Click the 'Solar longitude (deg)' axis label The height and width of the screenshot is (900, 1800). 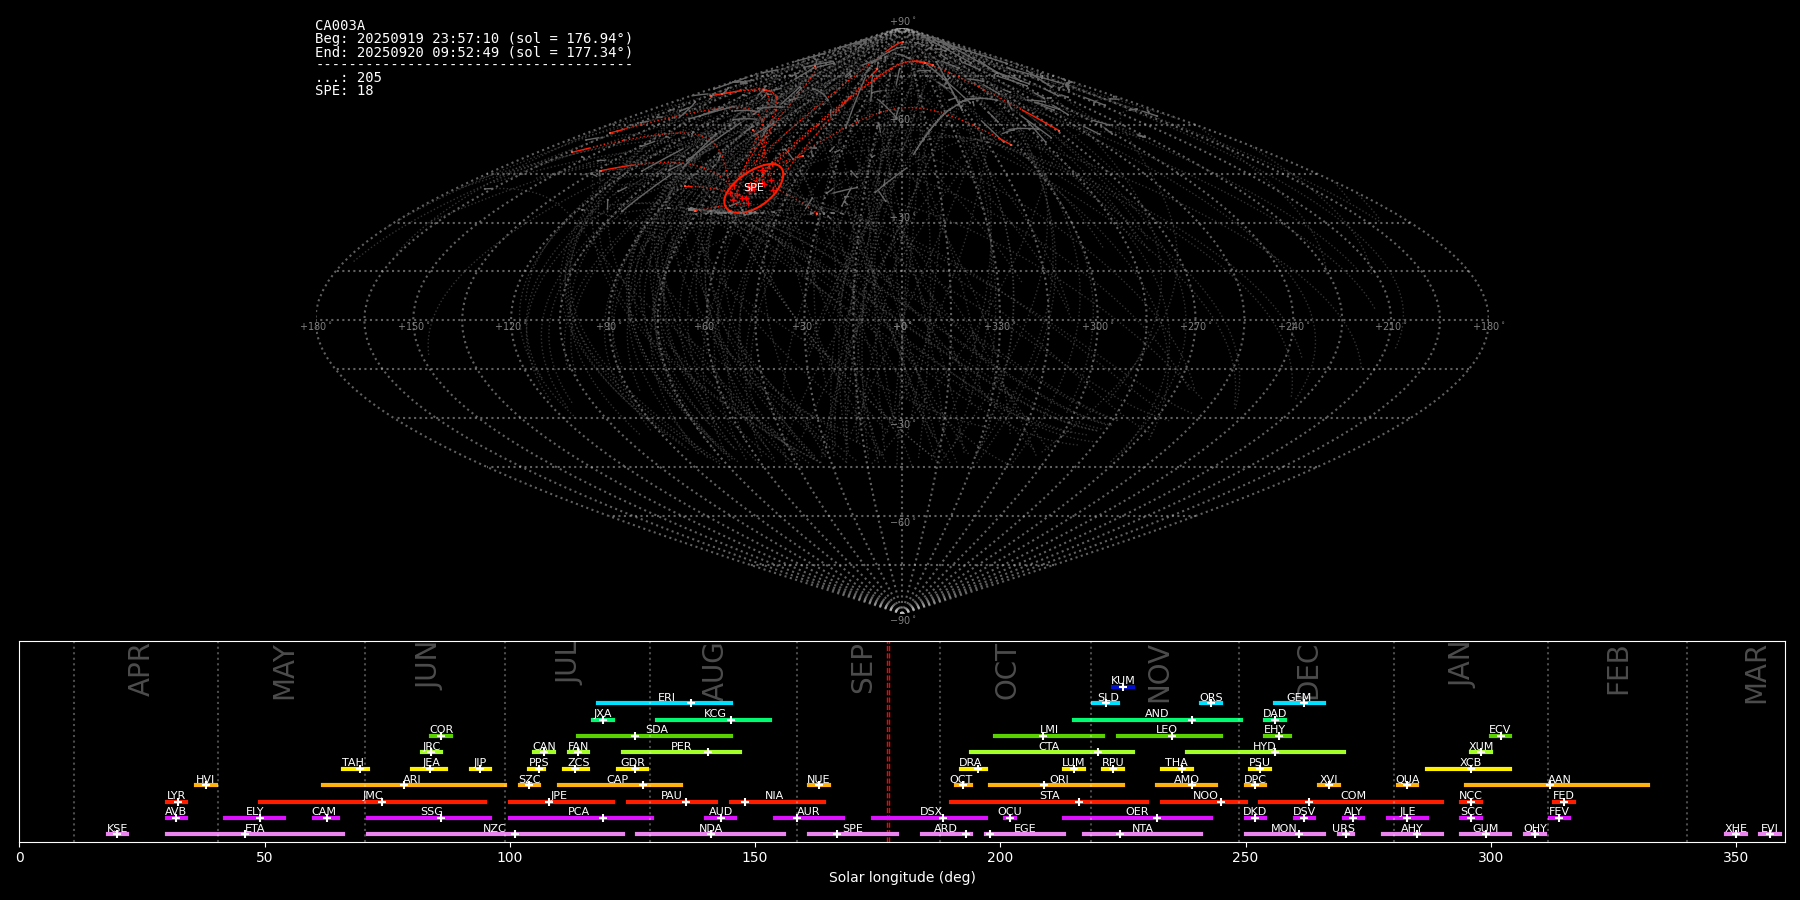click(x=902, y=877)
